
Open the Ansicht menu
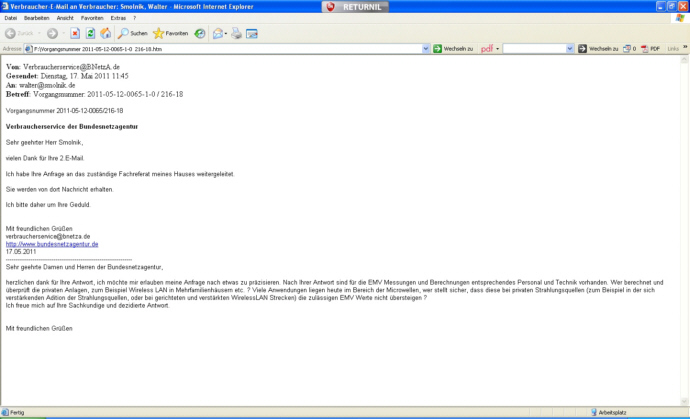[65, 18]
